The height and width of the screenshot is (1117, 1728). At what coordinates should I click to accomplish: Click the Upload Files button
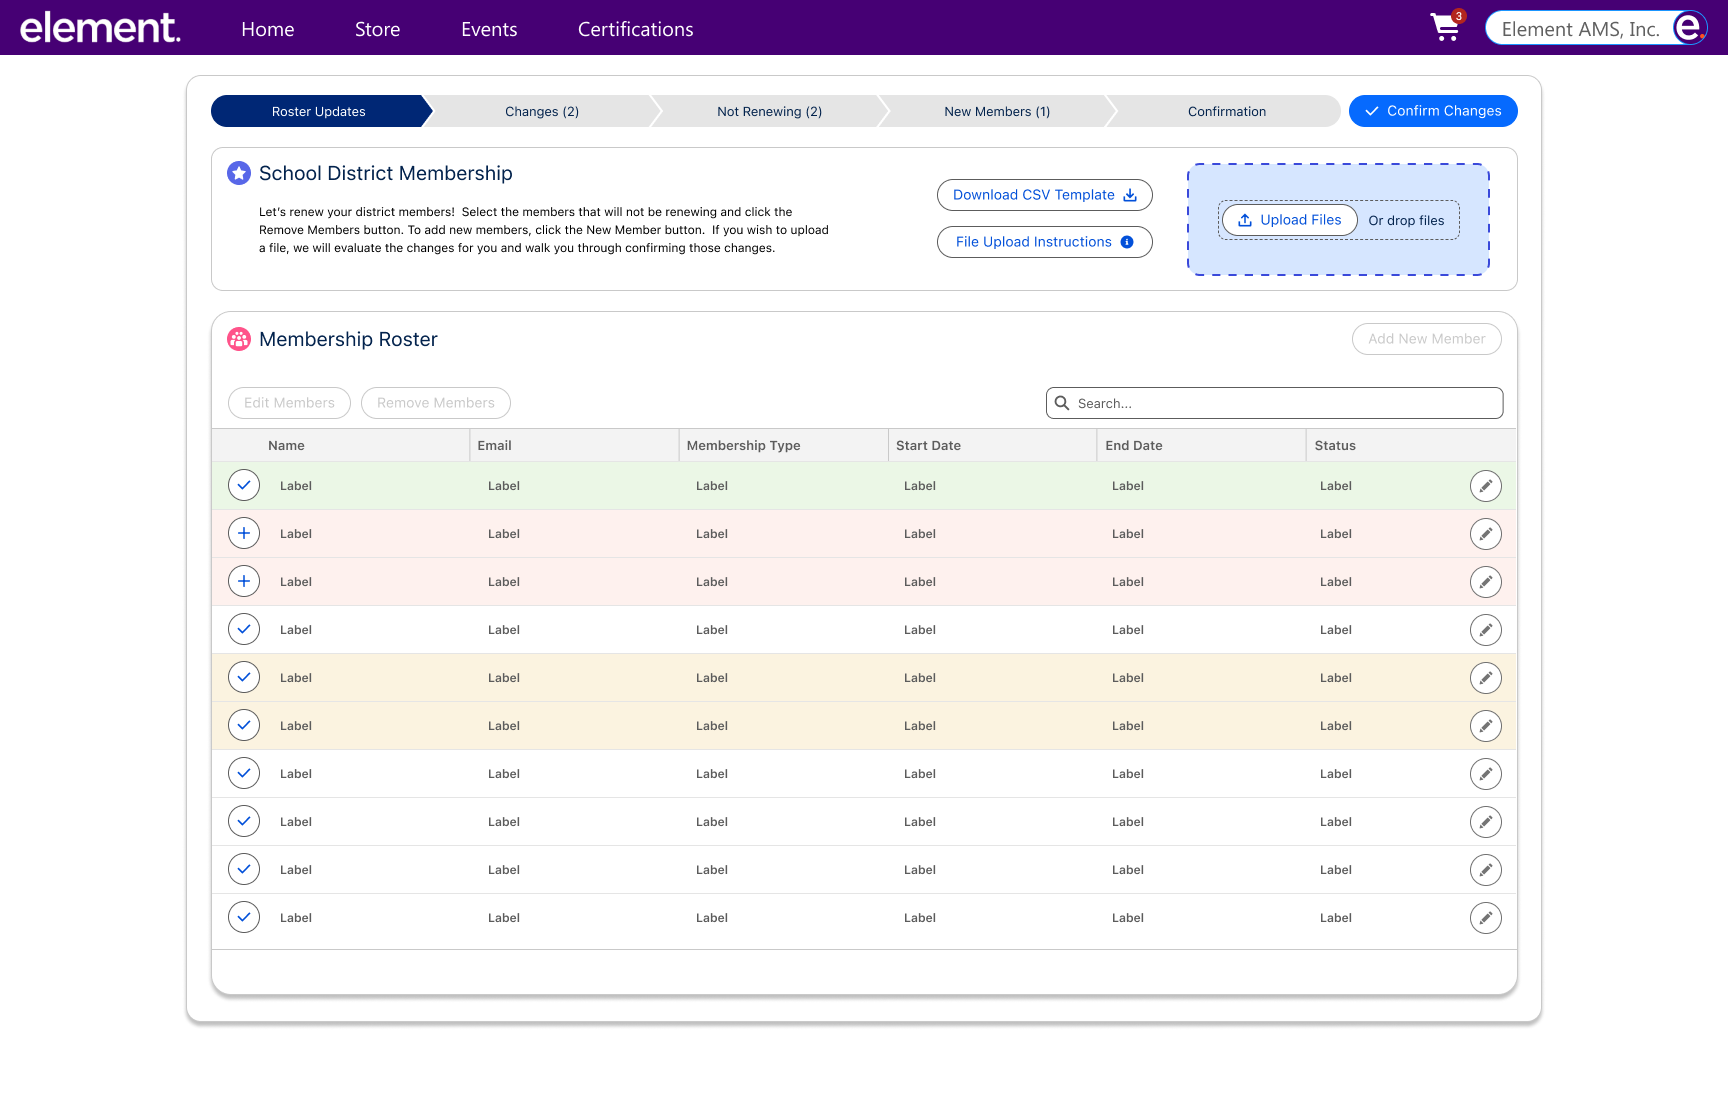tap(1289, 220)
